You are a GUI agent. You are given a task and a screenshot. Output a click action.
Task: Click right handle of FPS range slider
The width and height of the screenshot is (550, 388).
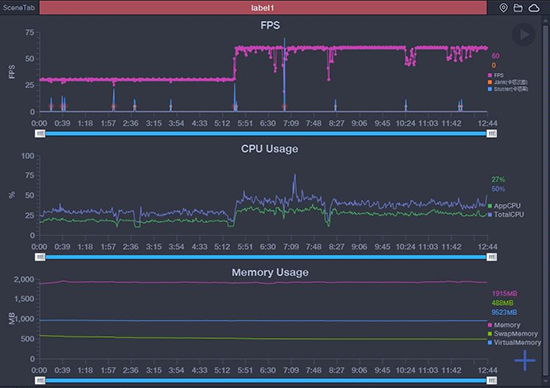[x=492, y=134]
